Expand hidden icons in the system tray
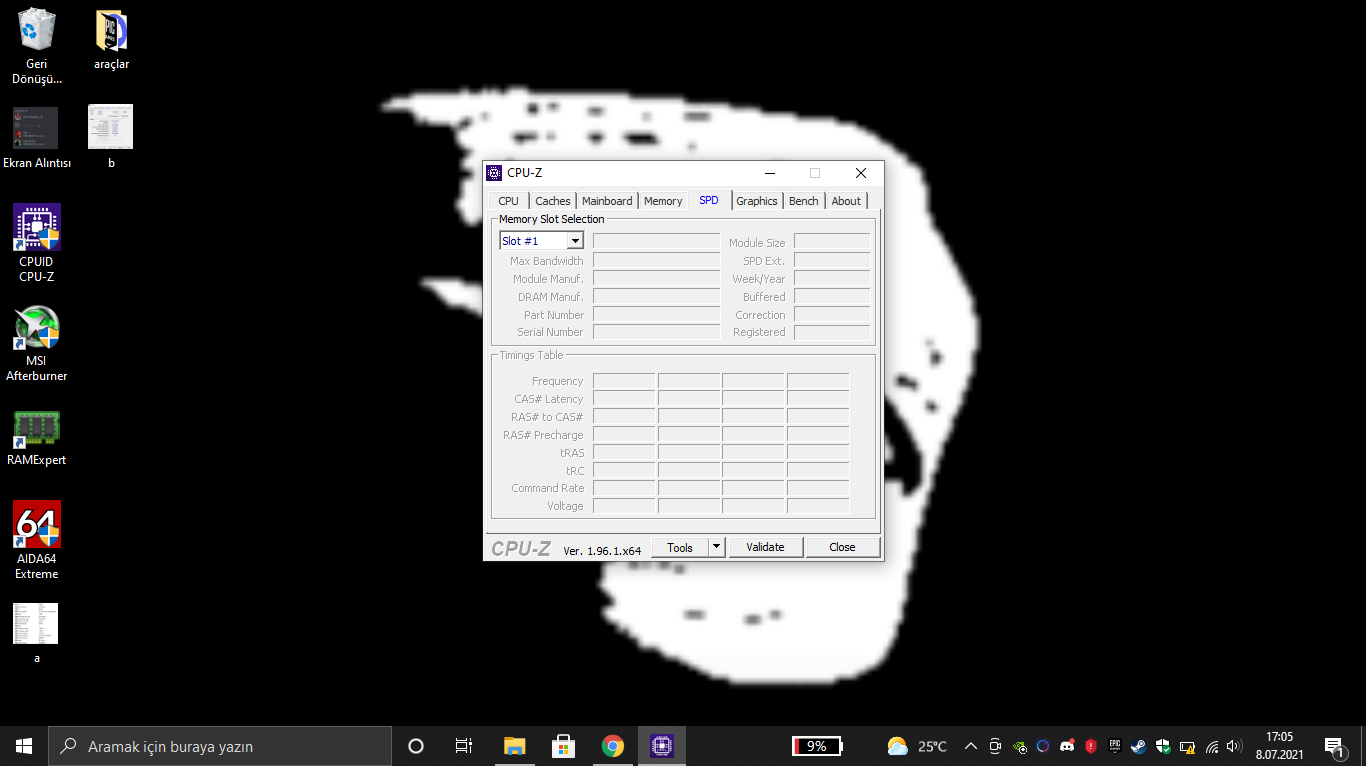 click(970, 746)
